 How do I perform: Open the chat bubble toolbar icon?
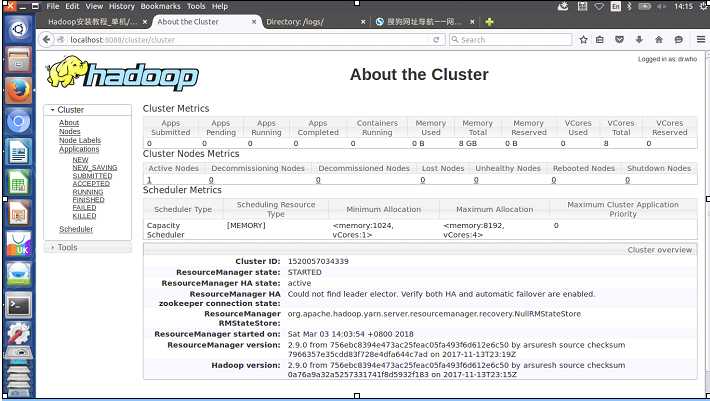pos(678,40)
